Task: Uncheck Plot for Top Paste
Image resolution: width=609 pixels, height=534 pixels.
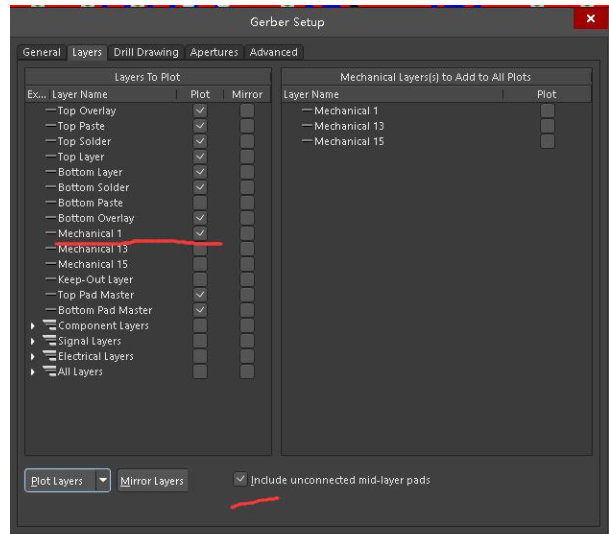Action: click(x=200, y=126)
